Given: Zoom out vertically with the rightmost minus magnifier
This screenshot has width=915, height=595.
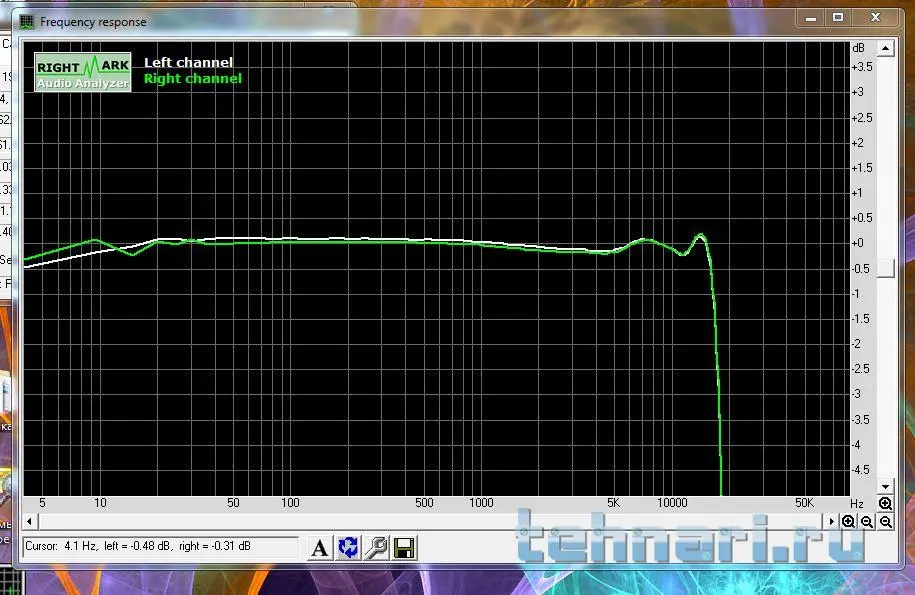Looking at the screenshot, I should coord(886,522).
